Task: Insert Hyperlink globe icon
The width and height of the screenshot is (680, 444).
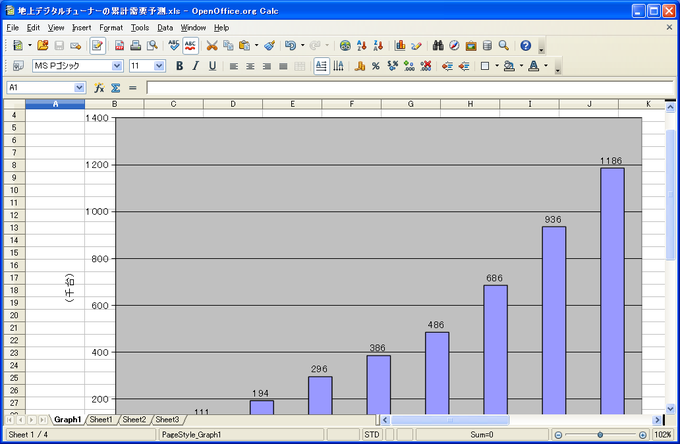Action: 345,45
